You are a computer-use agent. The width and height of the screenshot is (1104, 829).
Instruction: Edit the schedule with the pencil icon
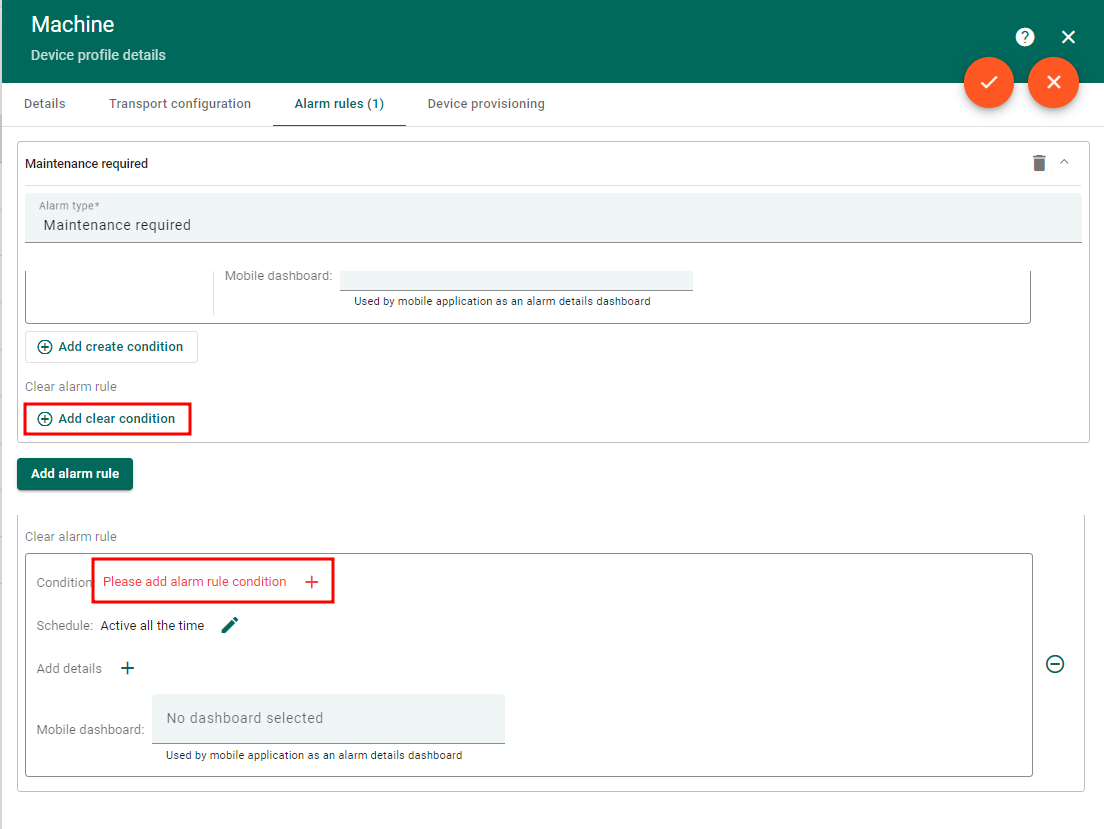[x=230, y=625]
